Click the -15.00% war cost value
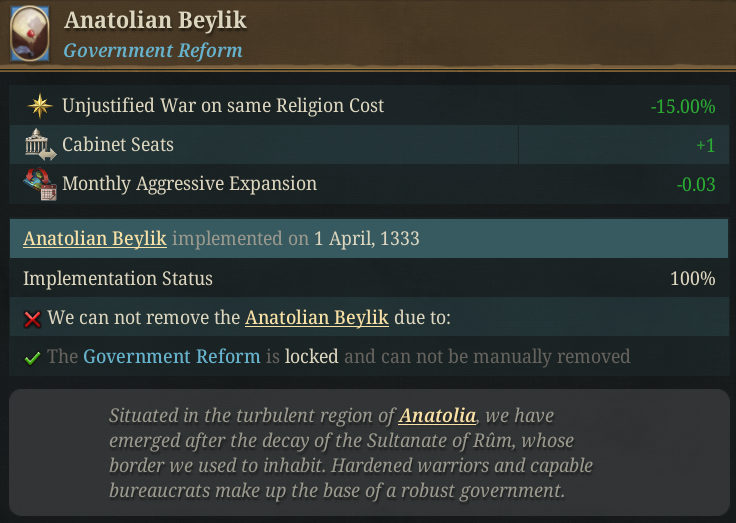Image resolution: width=736 pixels, height=523 pixels. tap(683, 106)
